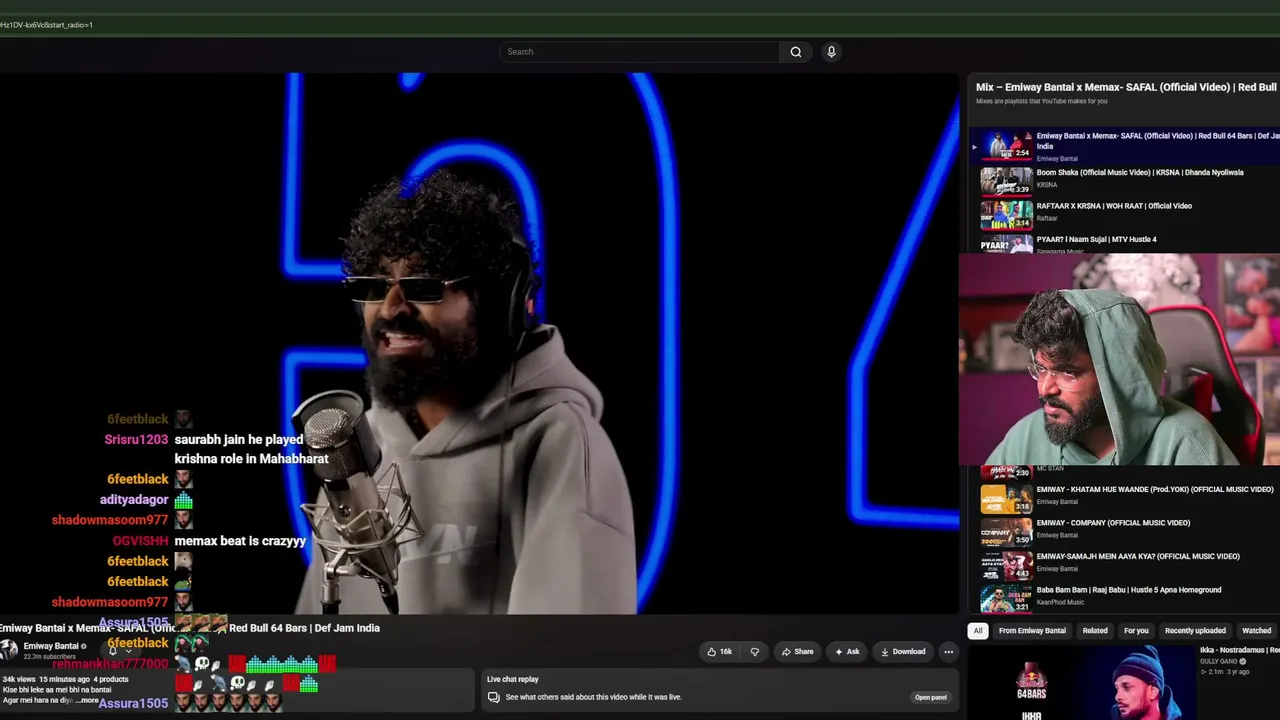Click chat username 'Srisru1203'
The height and width of the screenshot is (720, 1280).
point(136,439)
